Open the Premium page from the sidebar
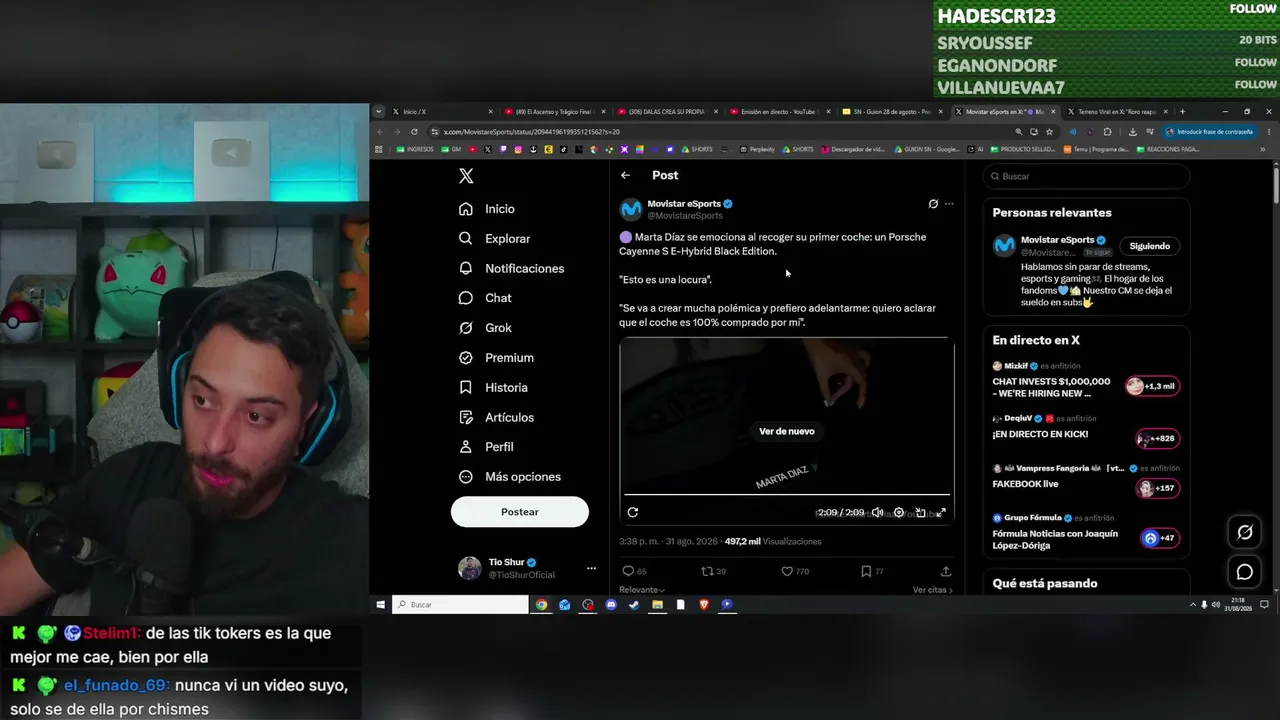Viewport: 1280px width, 720px height. [496, 358]
